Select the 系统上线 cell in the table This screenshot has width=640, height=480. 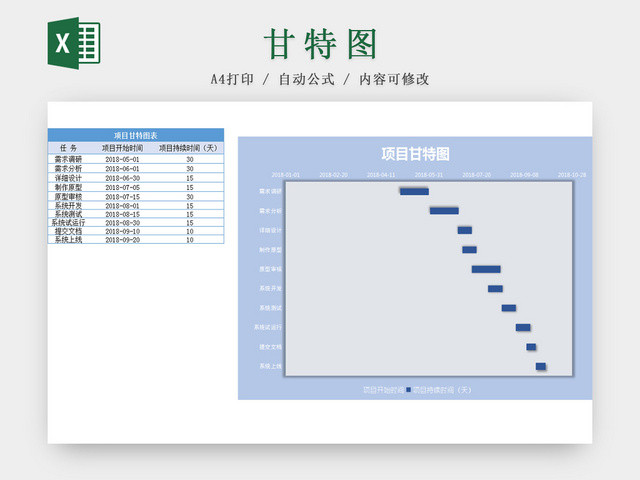(68, 240)
